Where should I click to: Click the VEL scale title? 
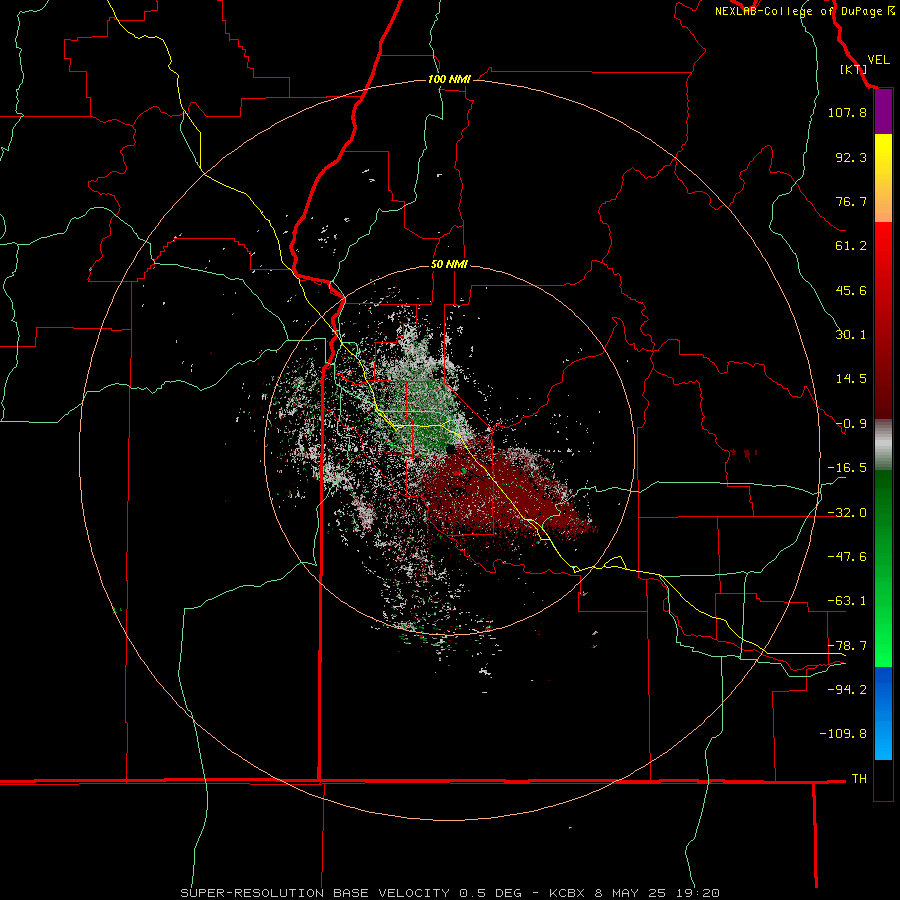[878, 60]
